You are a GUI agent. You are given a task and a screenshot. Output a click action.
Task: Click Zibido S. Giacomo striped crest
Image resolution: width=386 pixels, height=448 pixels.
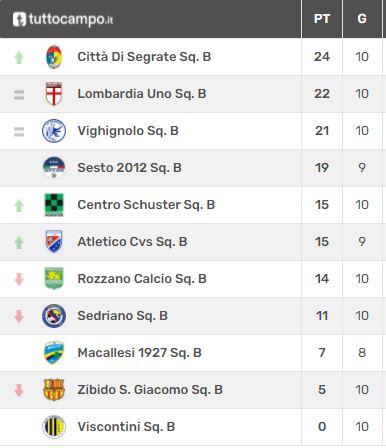pyautogui.click(x=54, y=390)
